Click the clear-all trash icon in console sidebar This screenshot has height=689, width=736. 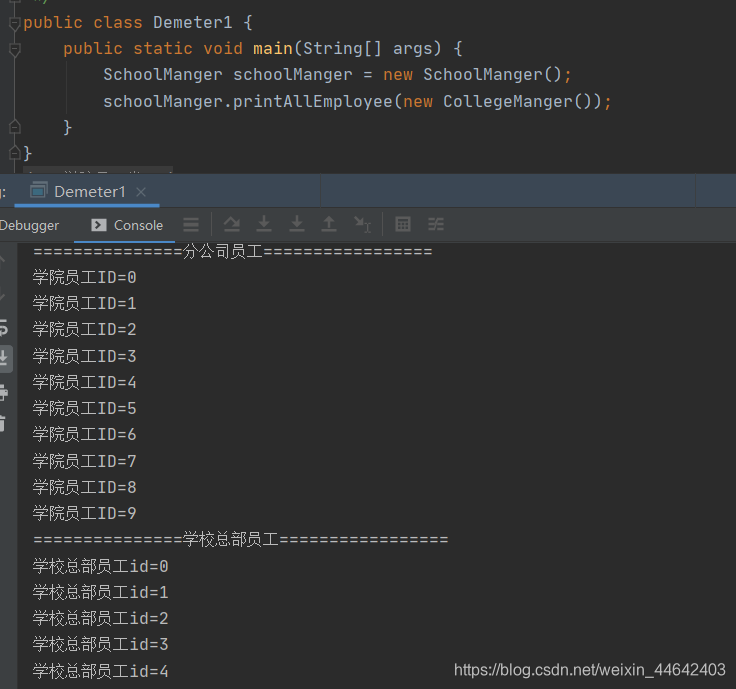tap(3, 423)
